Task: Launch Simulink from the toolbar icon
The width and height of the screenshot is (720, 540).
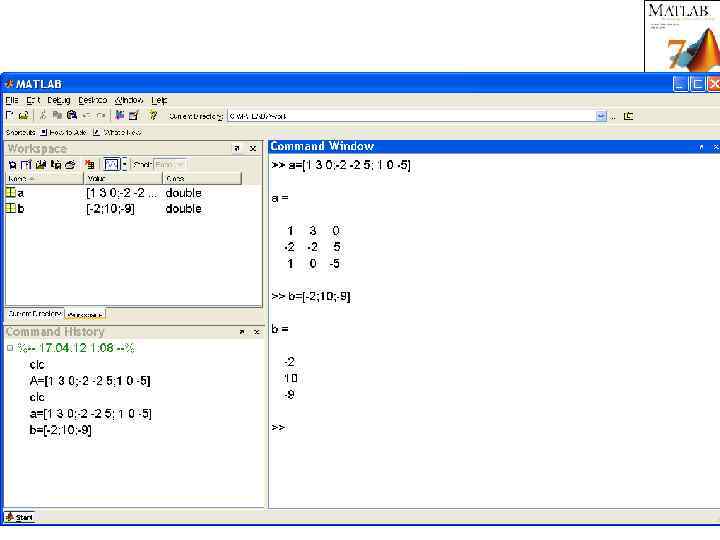Action: 120,116
